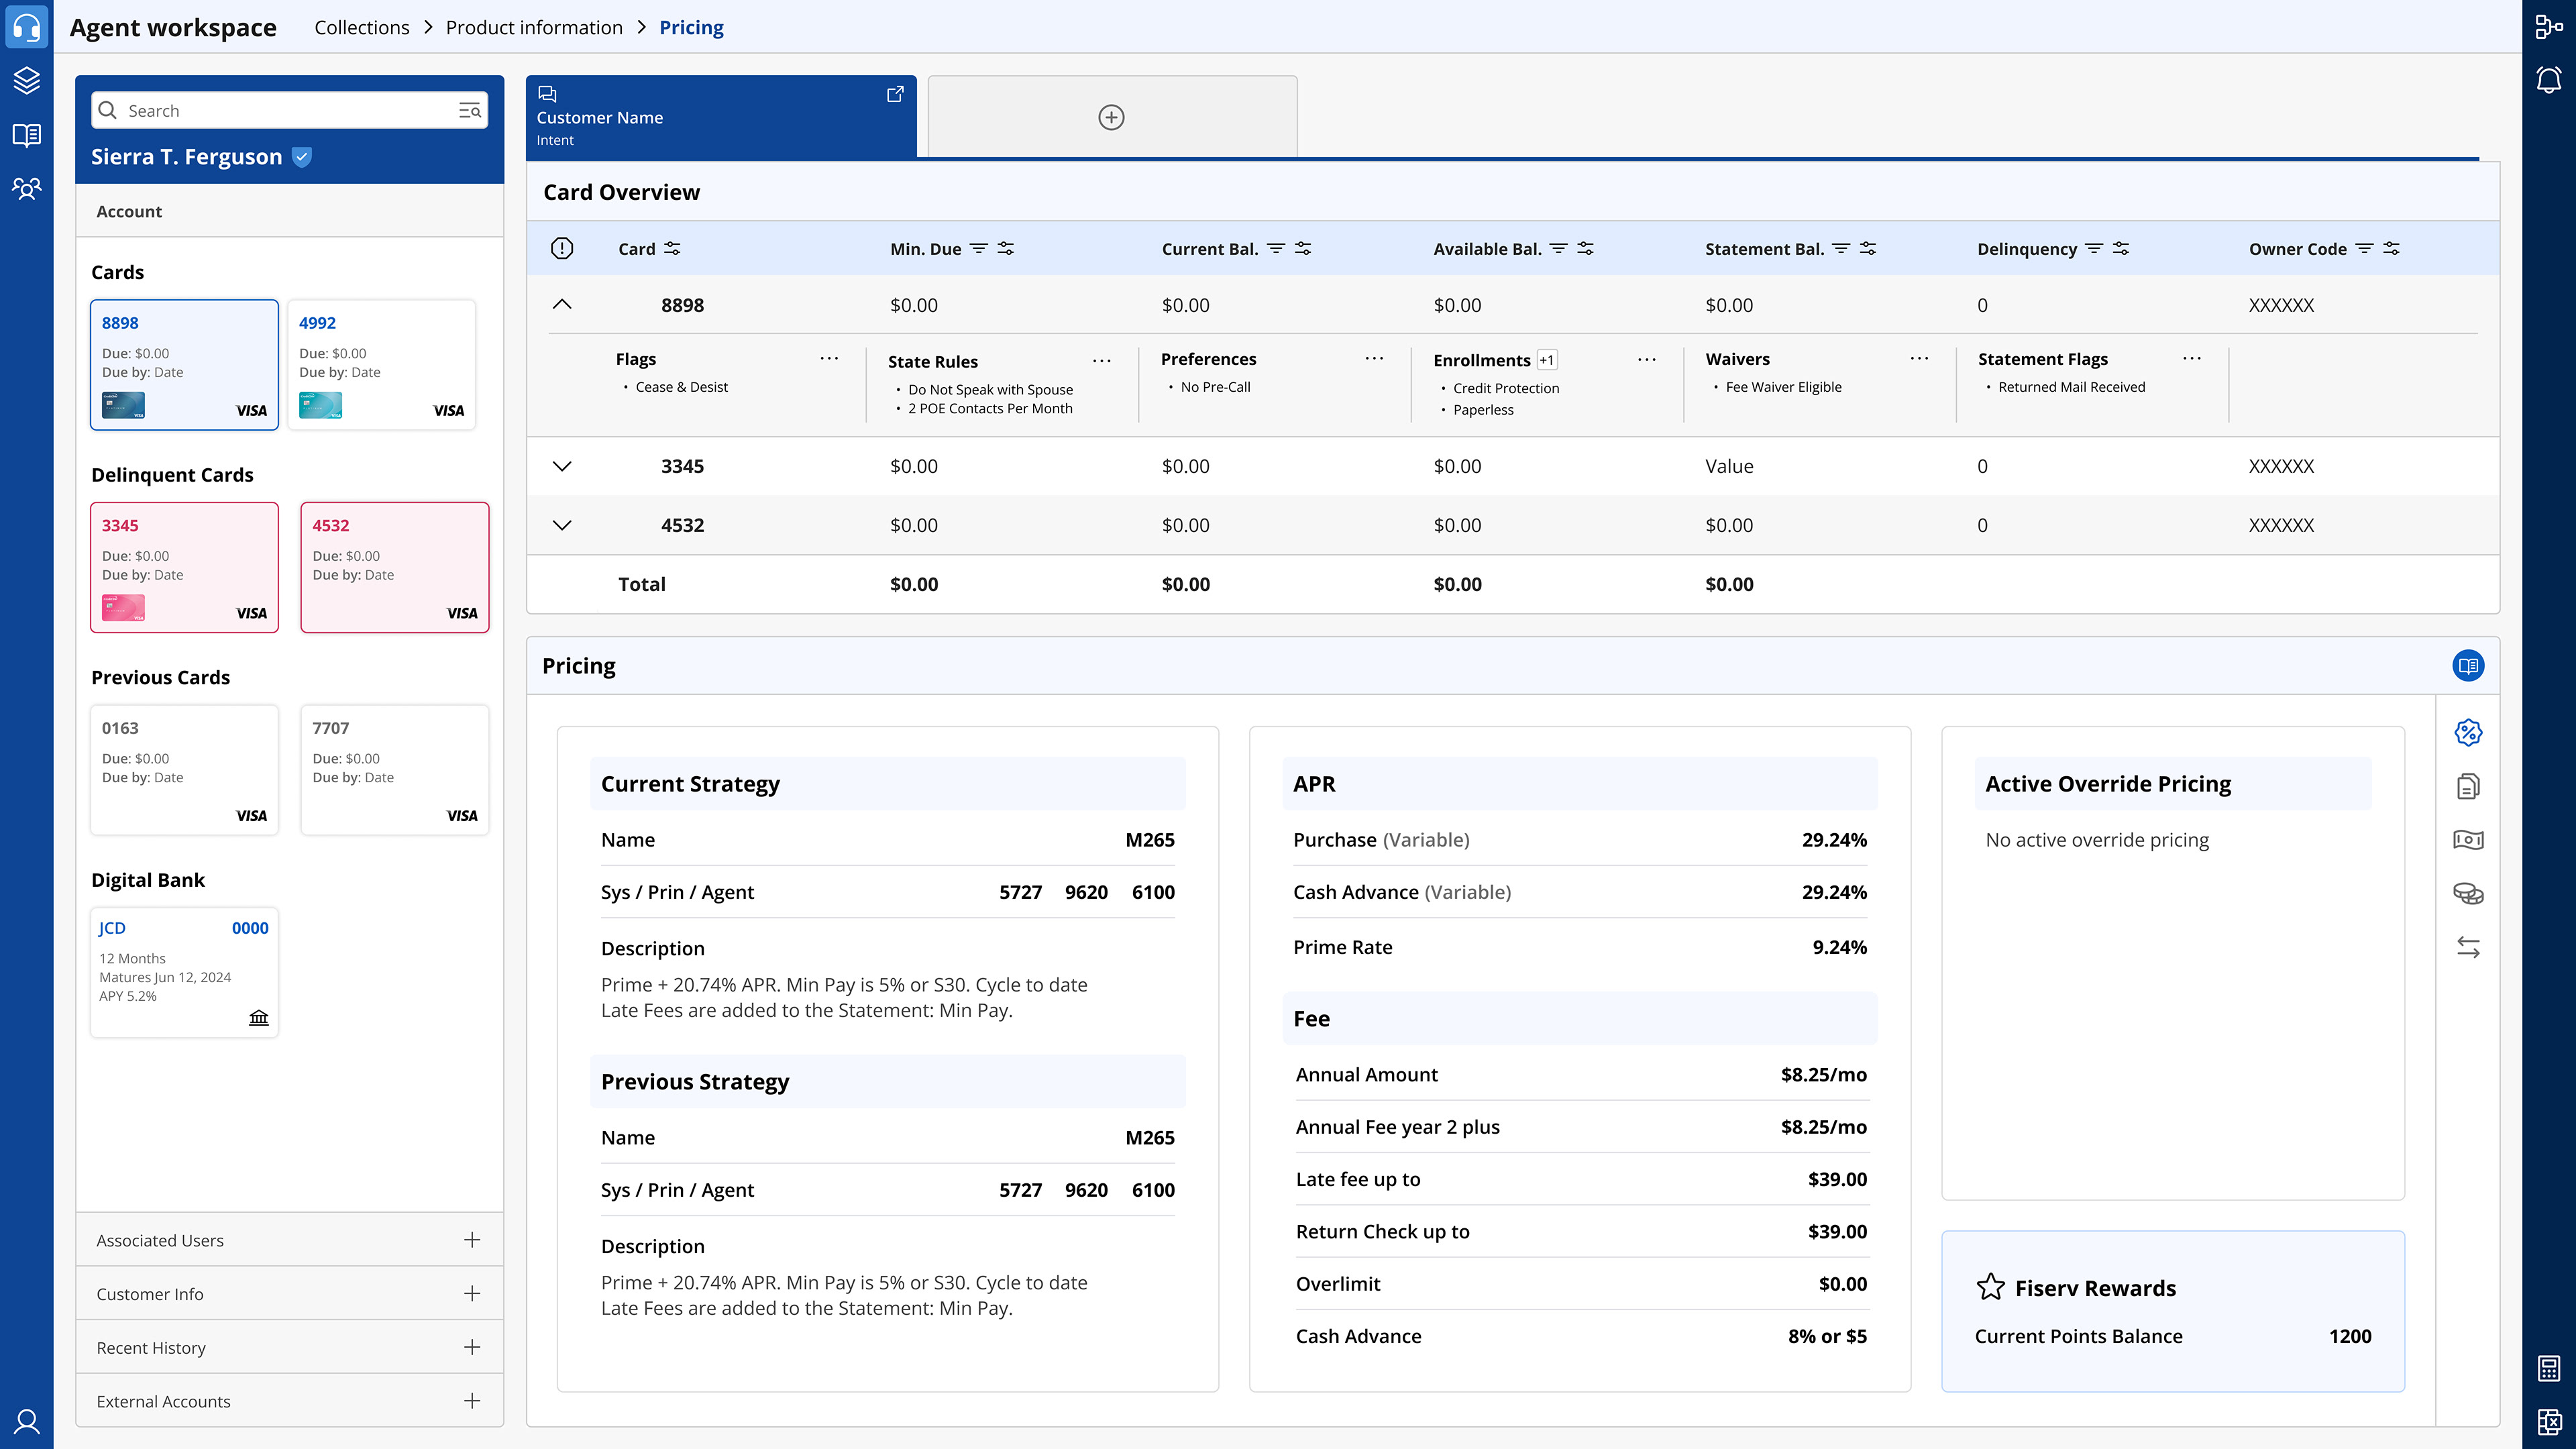This screenshot has width=2576, height=1449.
Task: Toggle the Owner Code sort icon
Action: point(2364,248)
